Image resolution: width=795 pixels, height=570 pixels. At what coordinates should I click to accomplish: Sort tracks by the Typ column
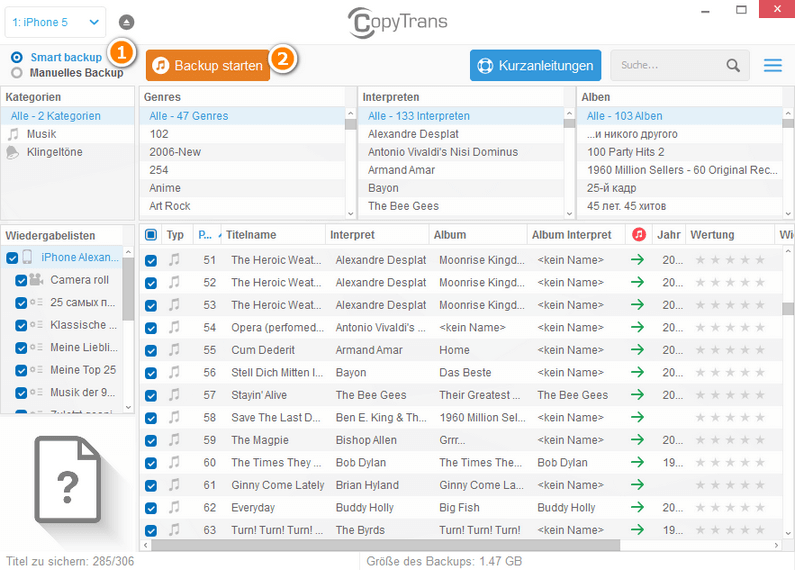point(176,235)
